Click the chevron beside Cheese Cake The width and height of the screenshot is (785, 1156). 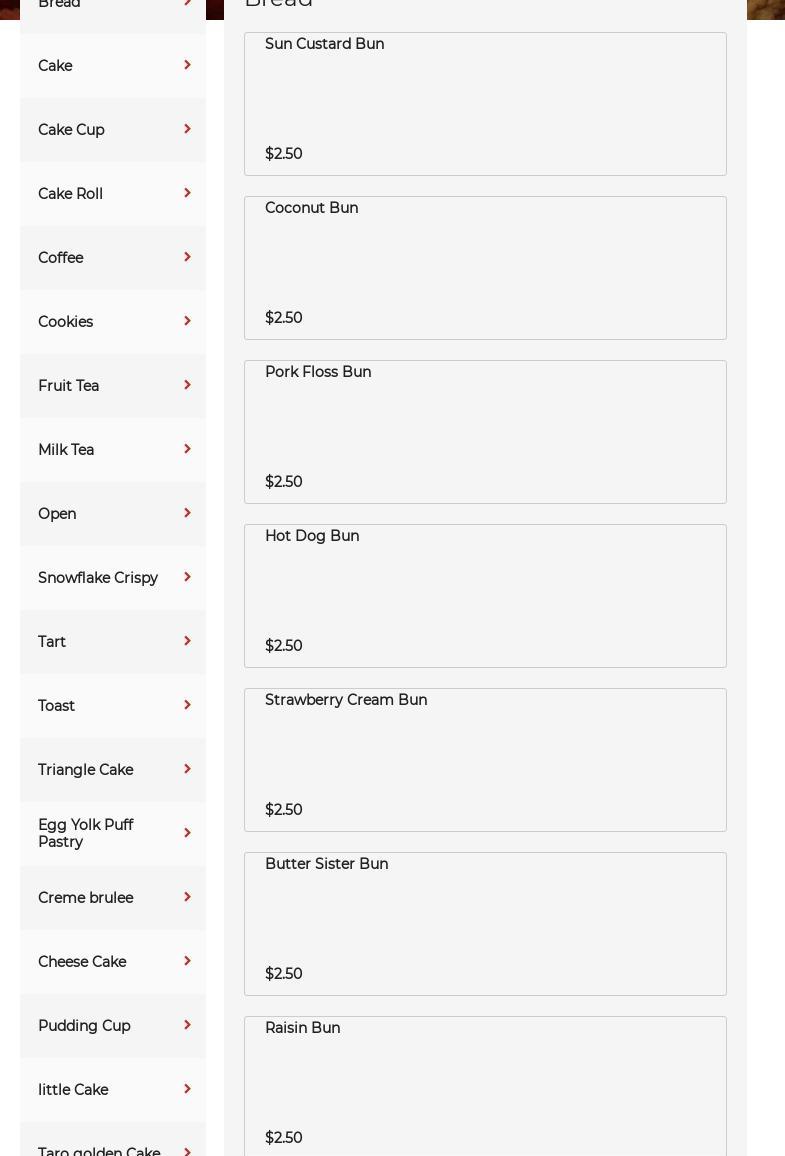point(187,961)
